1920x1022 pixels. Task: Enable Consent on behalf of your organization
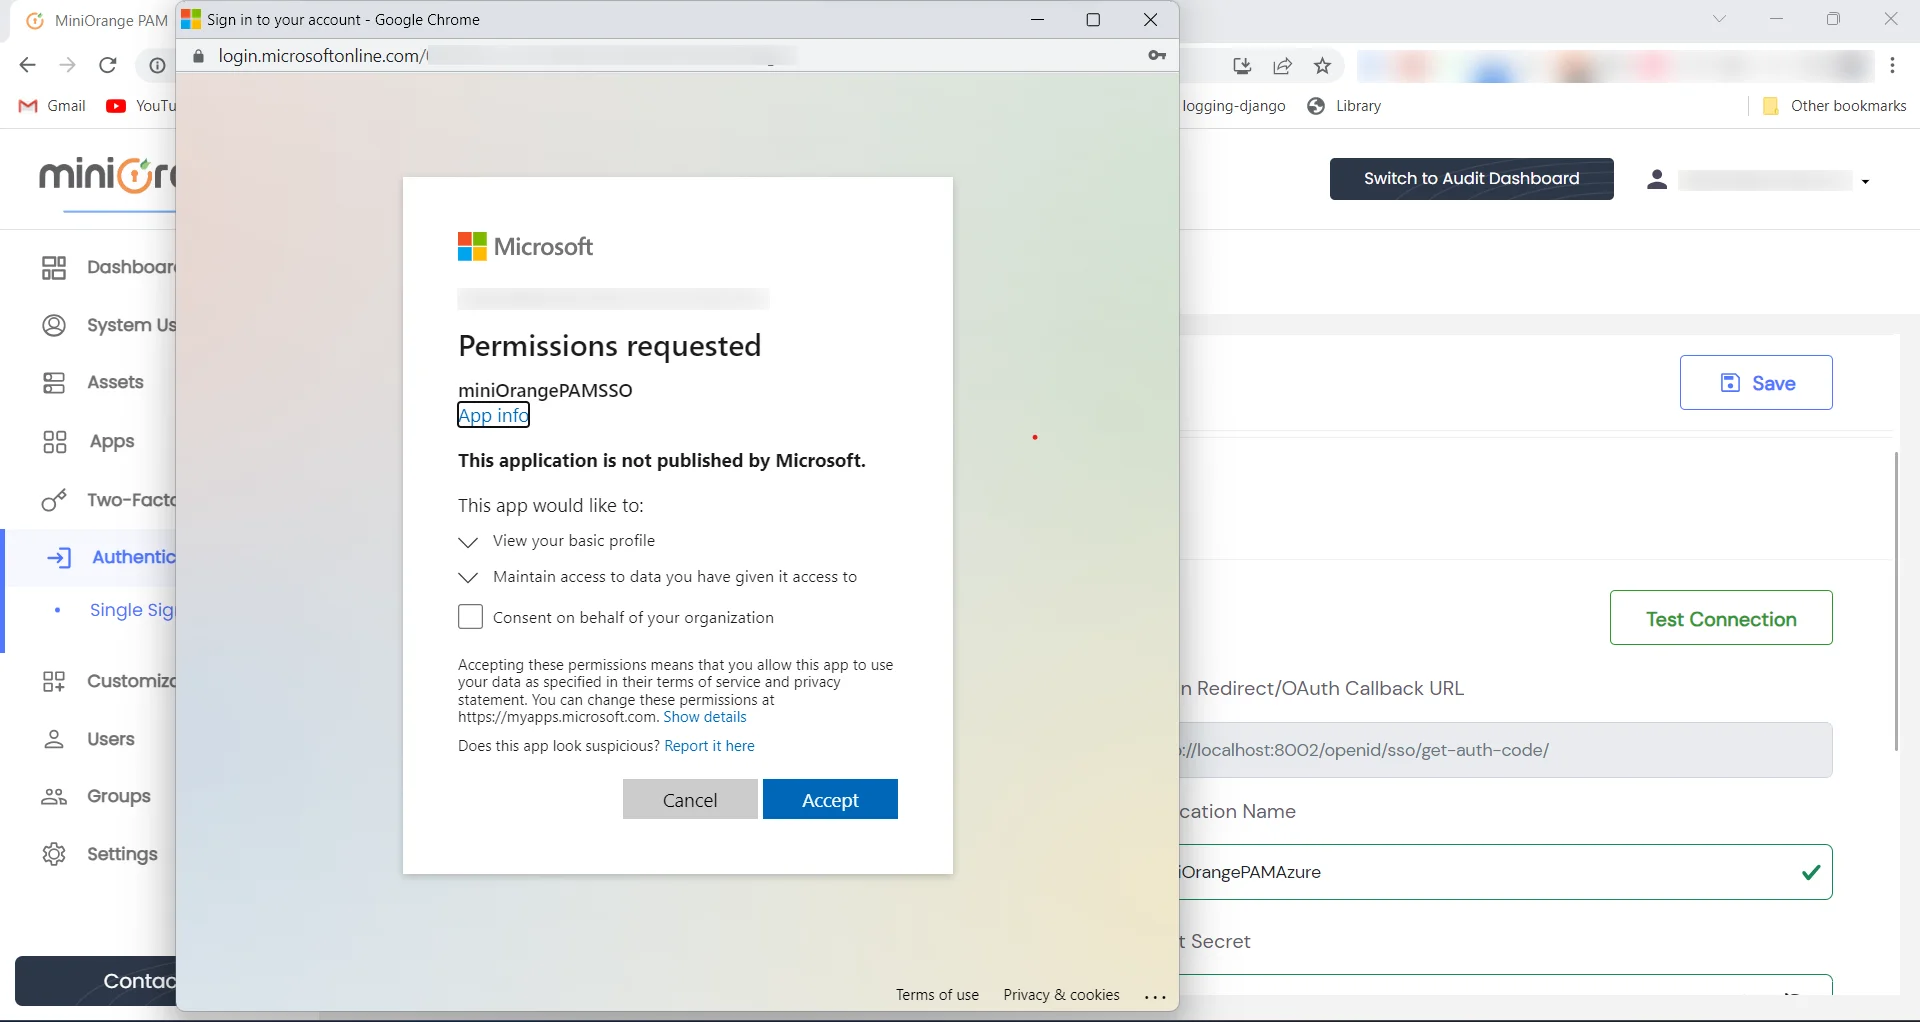470,617
